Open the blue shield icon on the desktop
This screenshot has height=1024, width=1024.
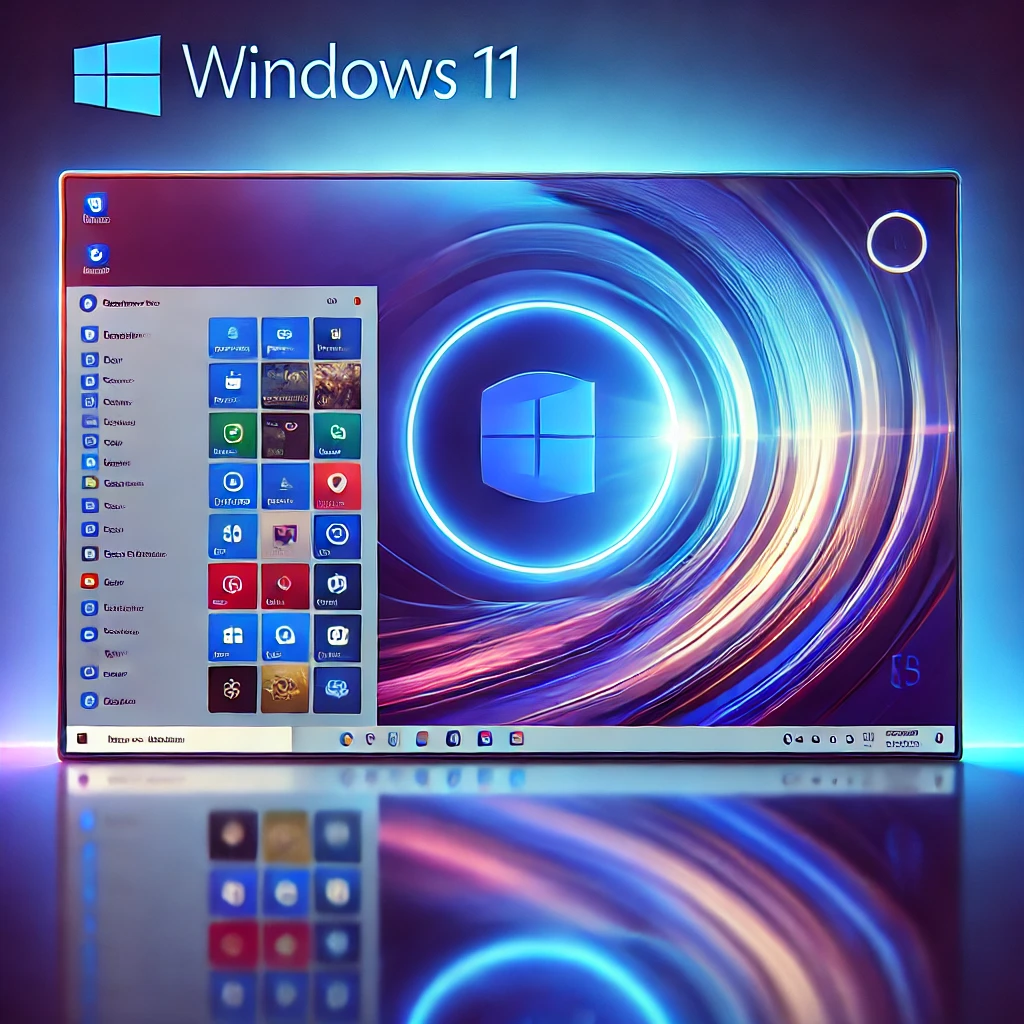coord(96,207)
